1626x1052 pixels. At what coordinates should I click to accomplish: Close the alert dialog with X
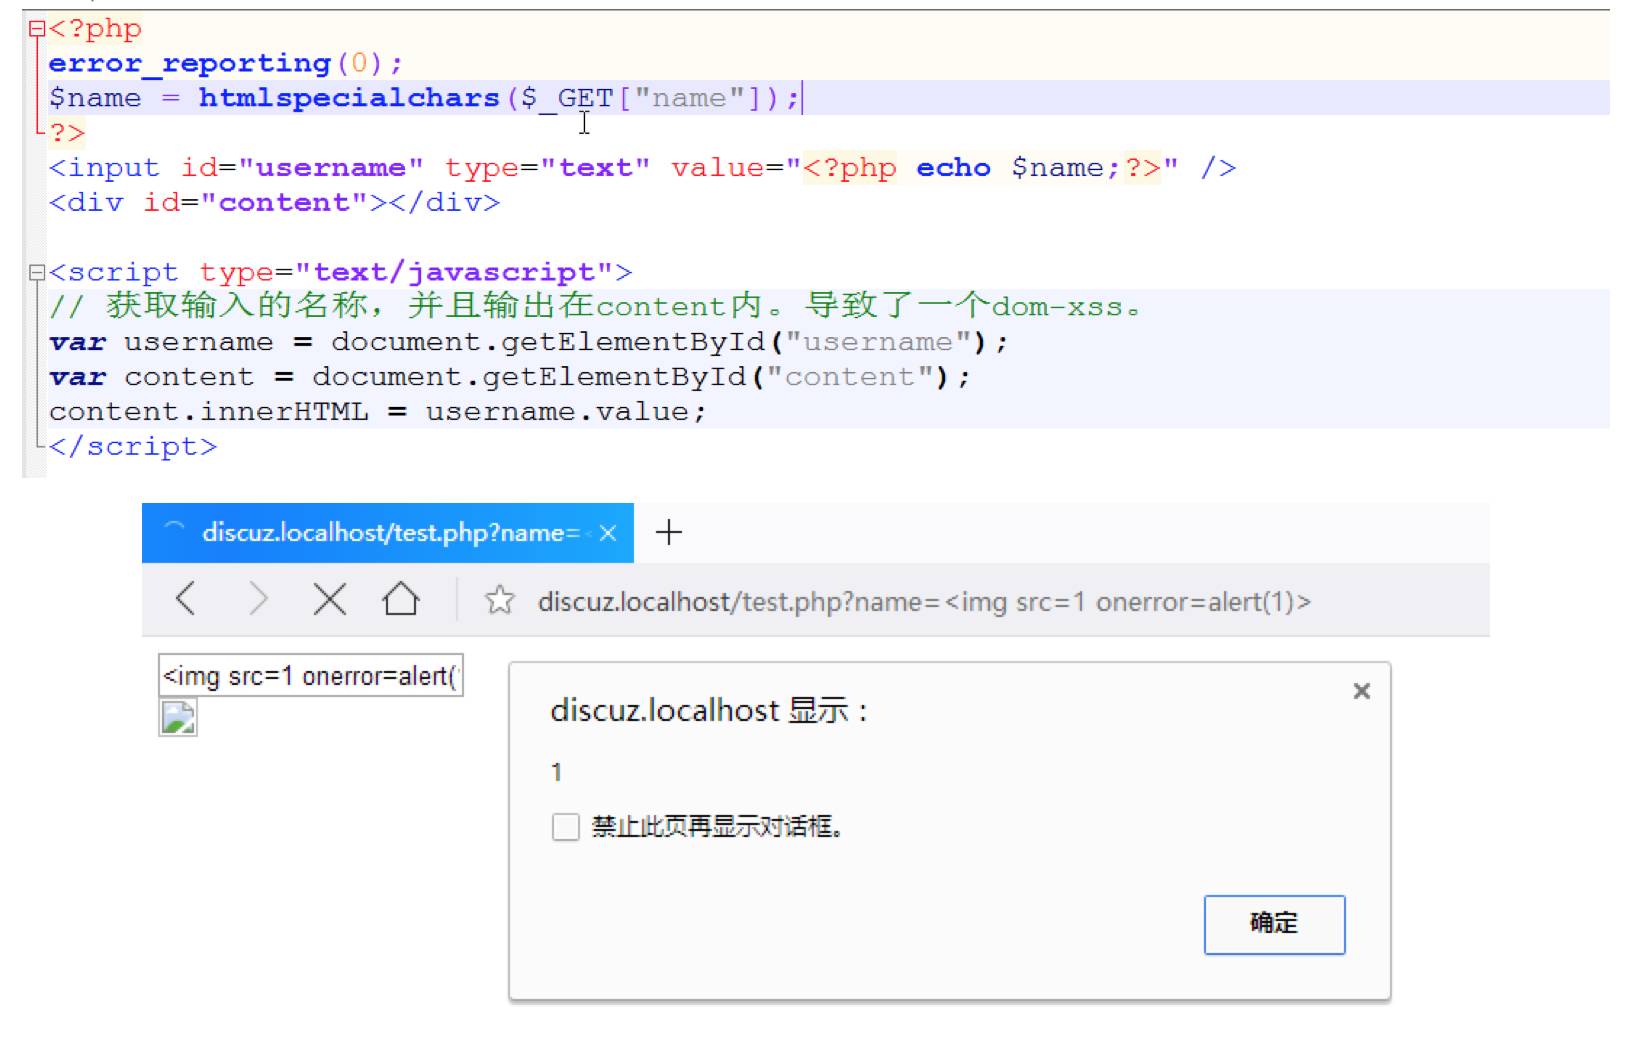point(1361,691)
